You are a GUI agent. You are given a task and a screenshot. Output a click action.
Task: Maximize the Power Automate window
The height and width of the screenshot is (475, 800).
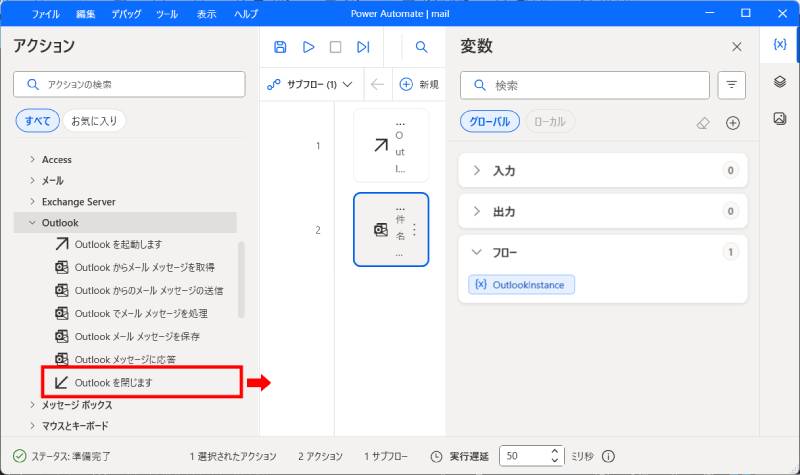(x=746, y=13)
